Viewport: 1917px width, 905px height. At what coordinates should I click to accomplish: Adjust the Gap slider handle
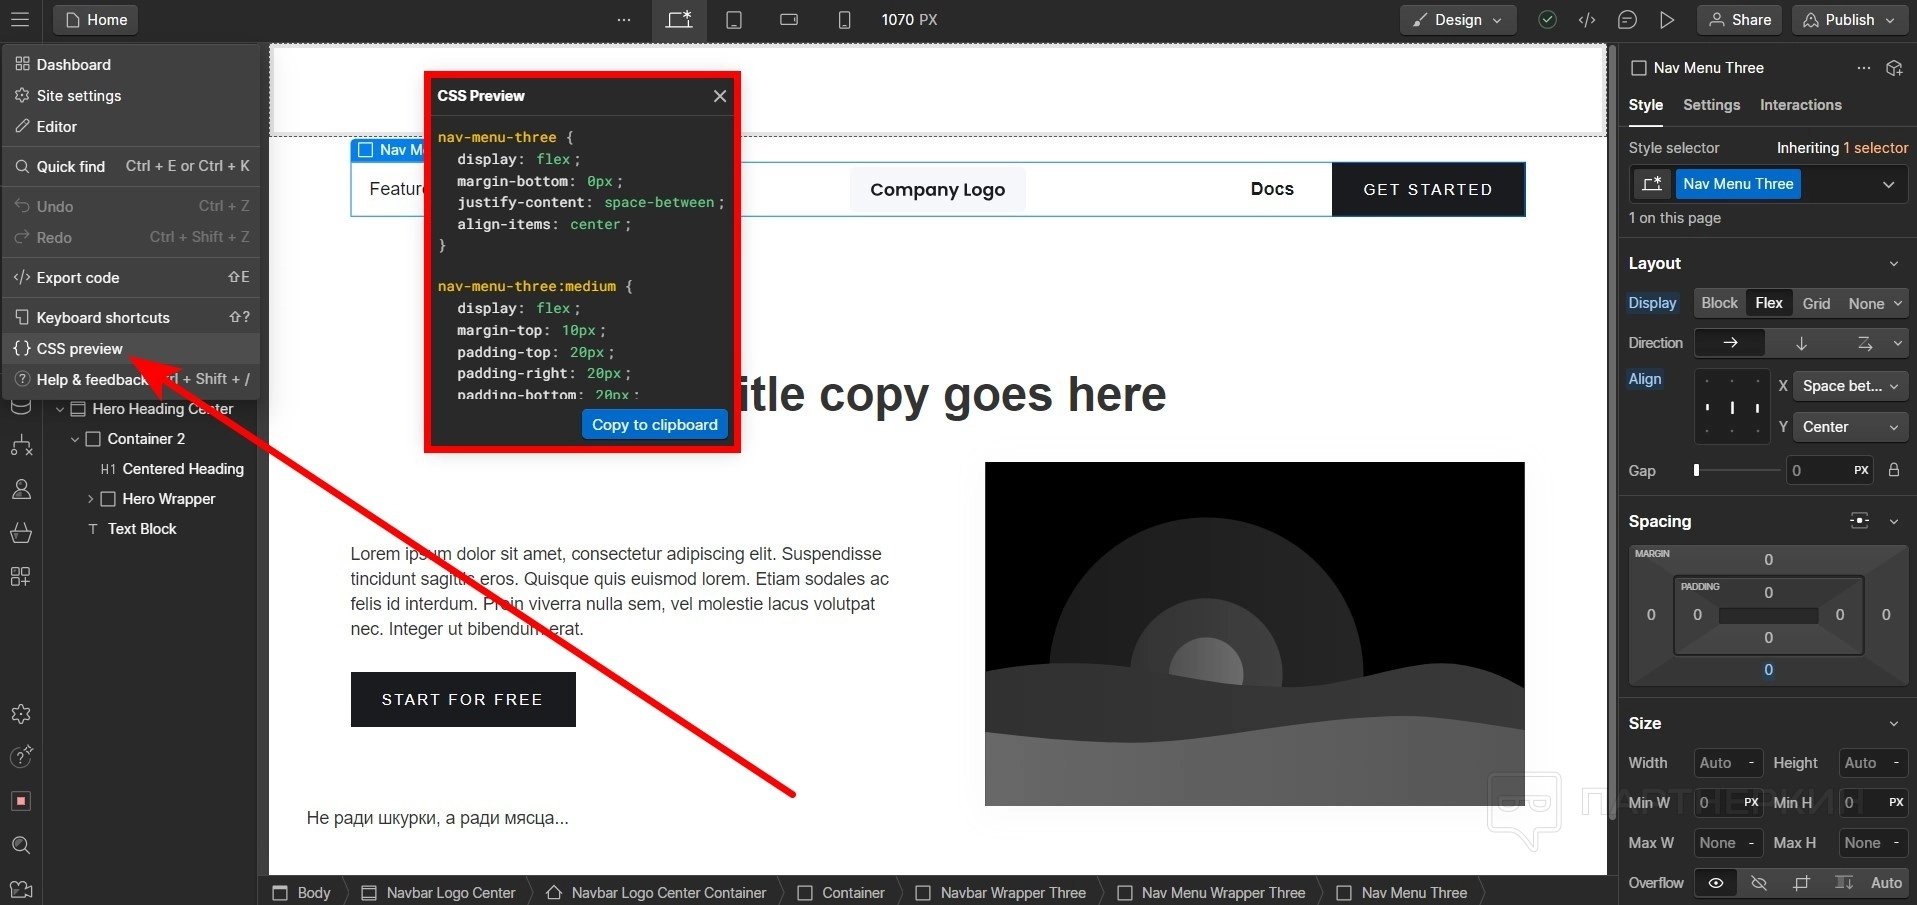1696,470
